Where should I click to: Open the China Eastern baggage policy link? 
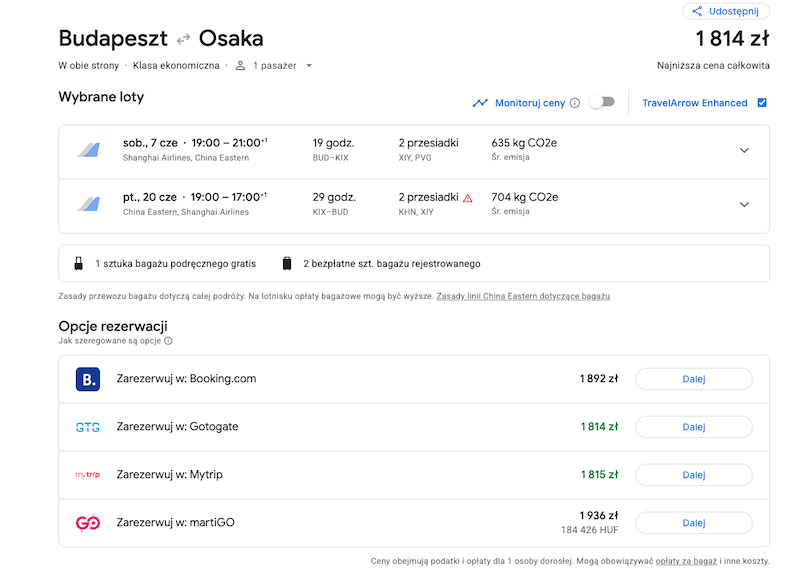pos(523,296)
